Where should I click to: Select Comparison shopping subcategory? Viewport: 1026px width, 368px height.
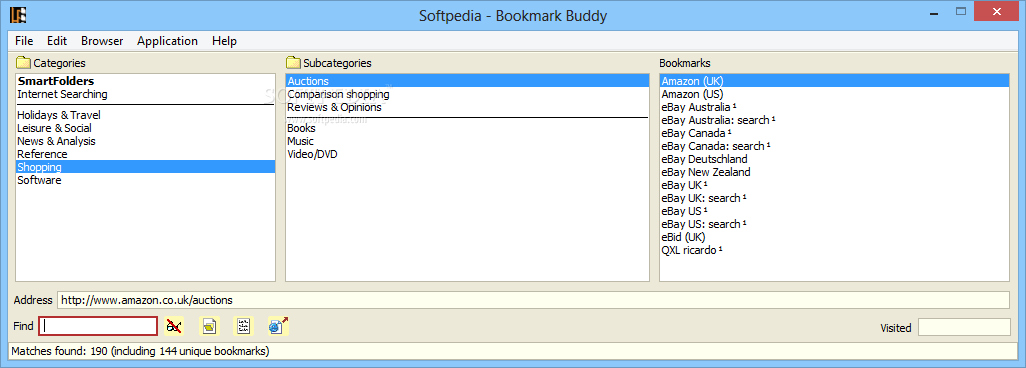(467, 94)
